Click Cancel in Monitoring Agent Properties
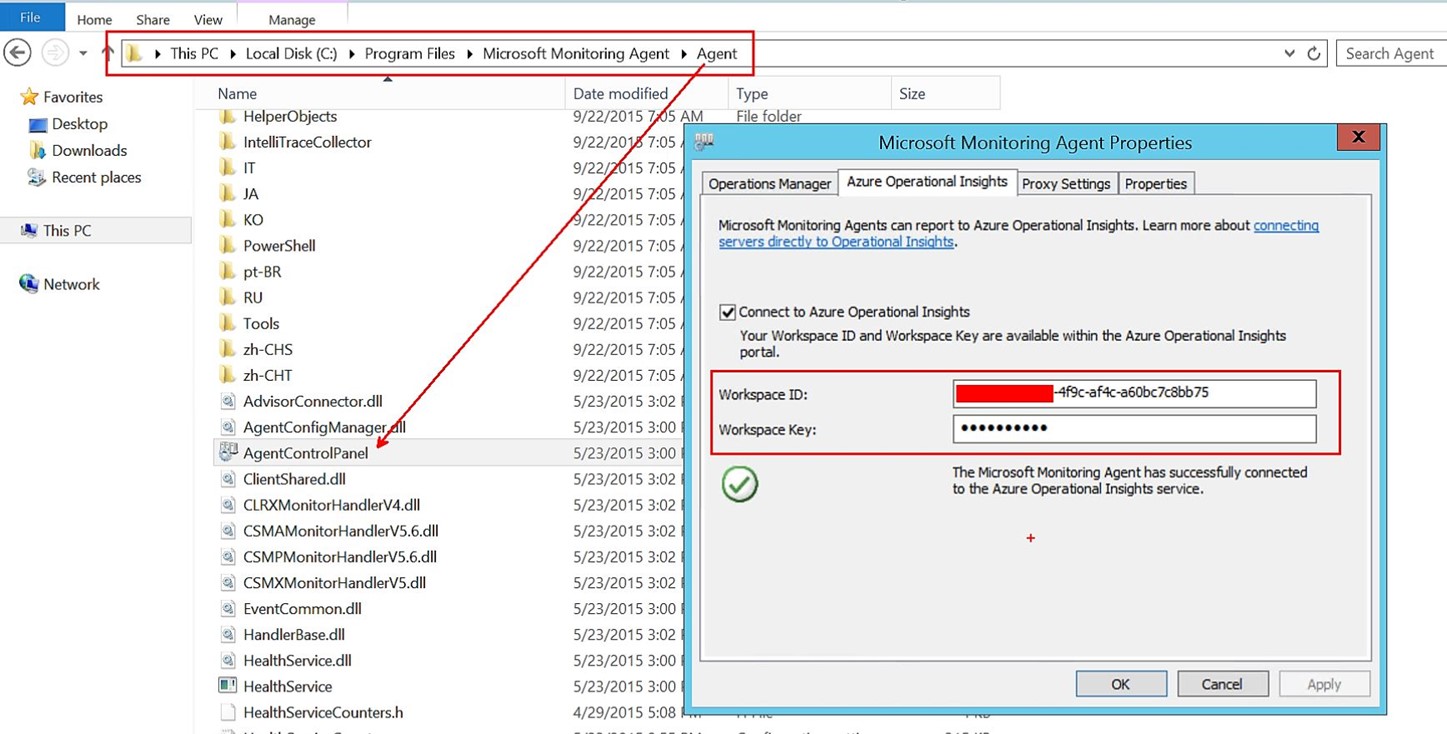This screenshot has height=734, width=1447. pyautogui.click(x=1222, y=684)
